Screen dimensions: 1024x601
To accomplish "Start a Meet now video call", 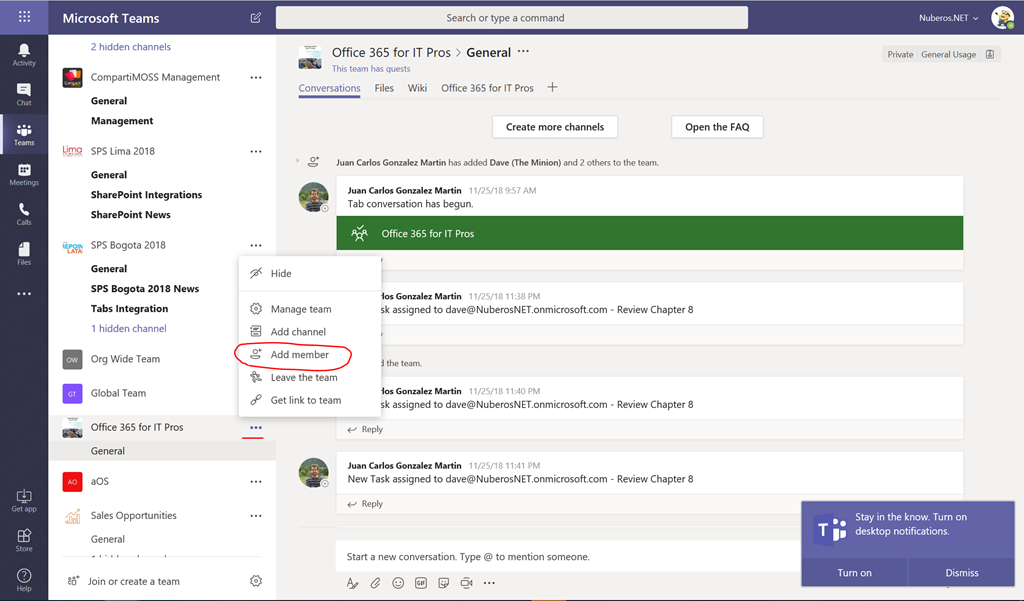I will point(466,583).
